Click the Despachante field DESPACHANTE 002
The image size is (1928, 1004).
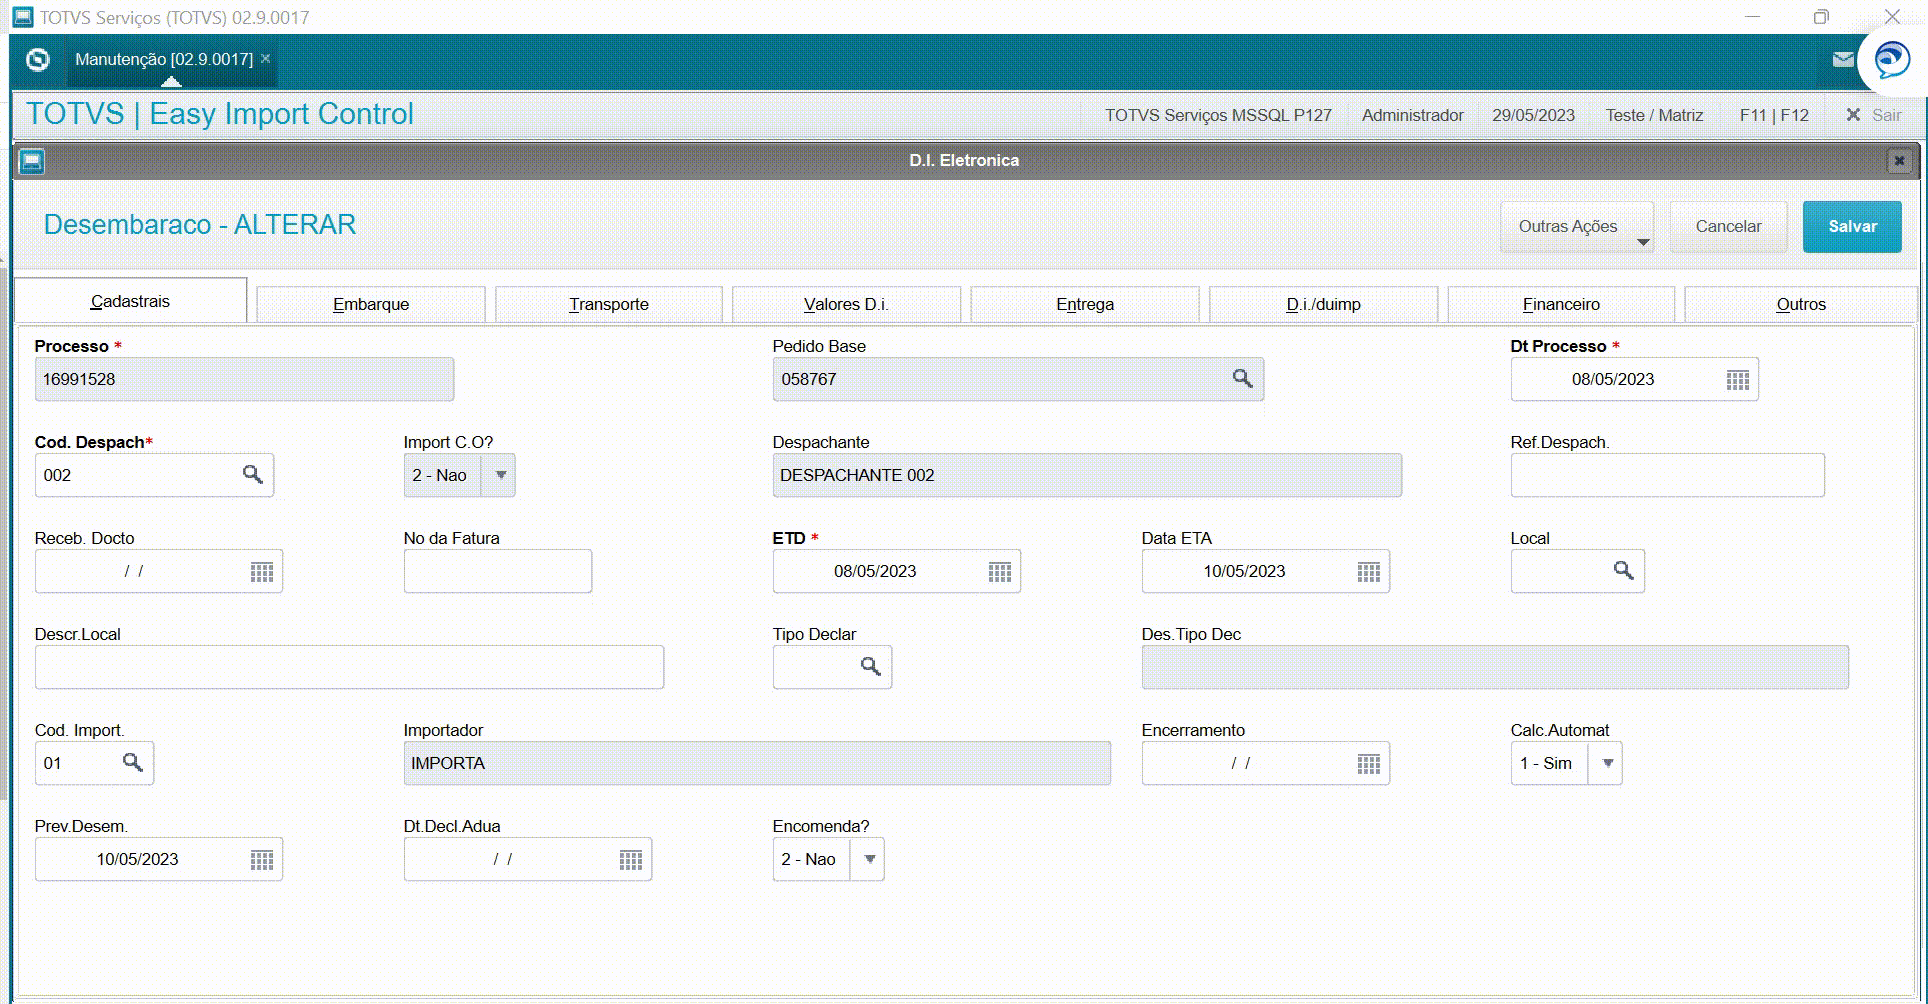(1087, 475)
